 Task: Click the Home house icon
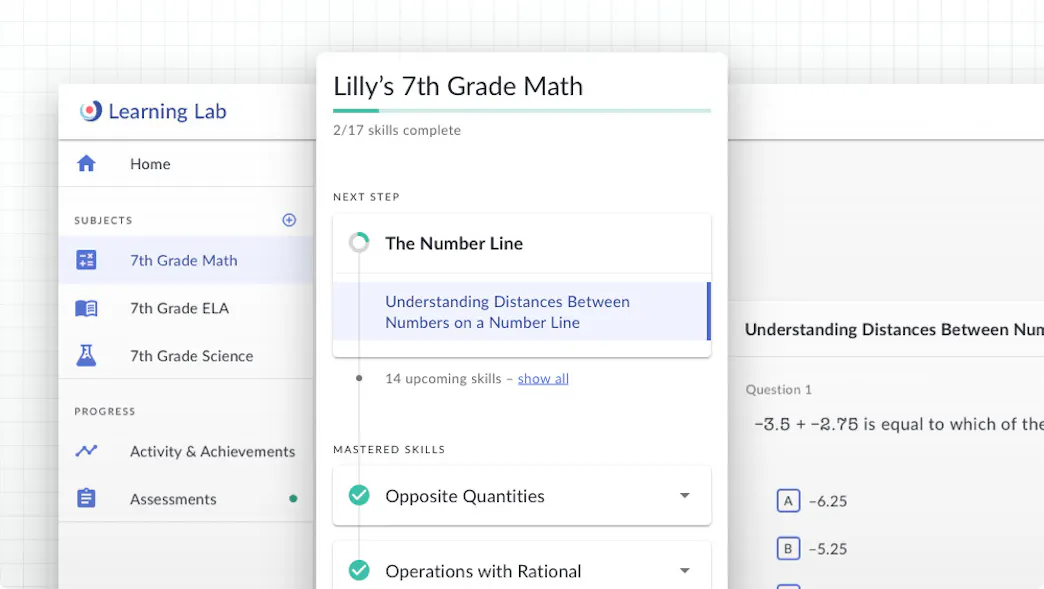87,164
